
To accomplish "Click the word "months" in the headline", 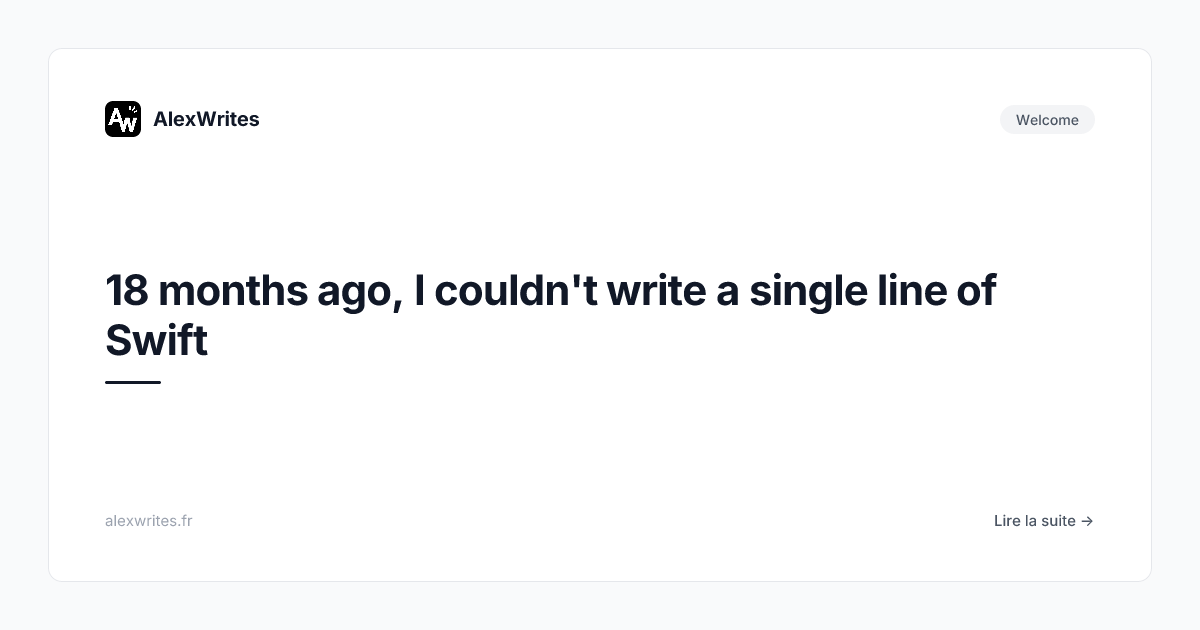I will coord(233,291).
